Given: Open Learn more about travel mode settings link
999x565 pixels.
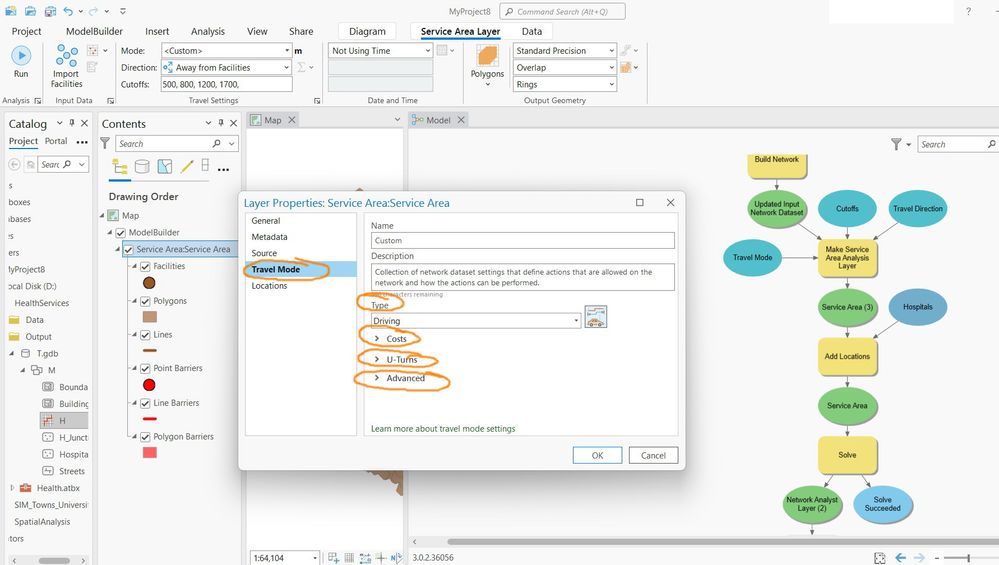Looking at the screenshot, I should (x=443, y=429).
